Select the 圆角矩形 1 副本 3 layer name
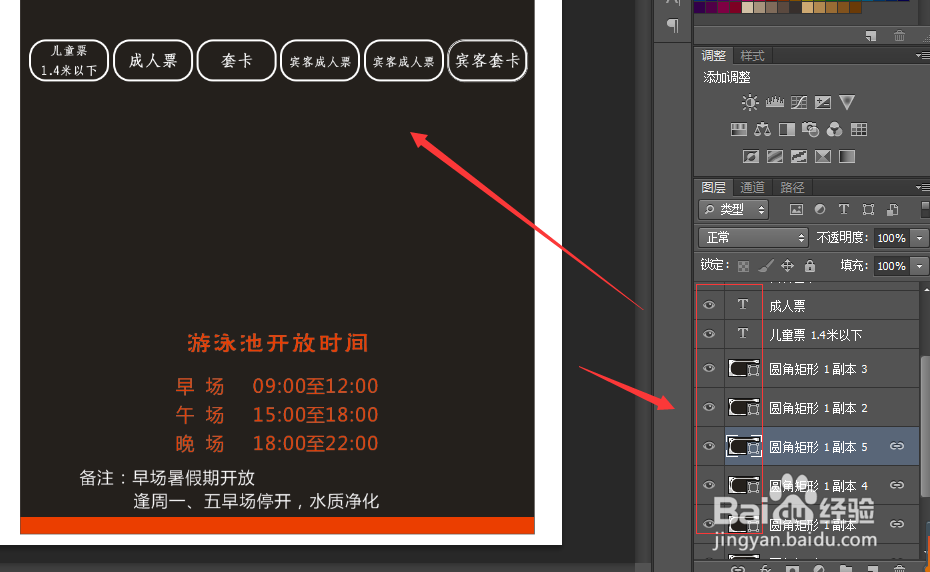Viewport: 930px width, 572px height. pos(818,369)
